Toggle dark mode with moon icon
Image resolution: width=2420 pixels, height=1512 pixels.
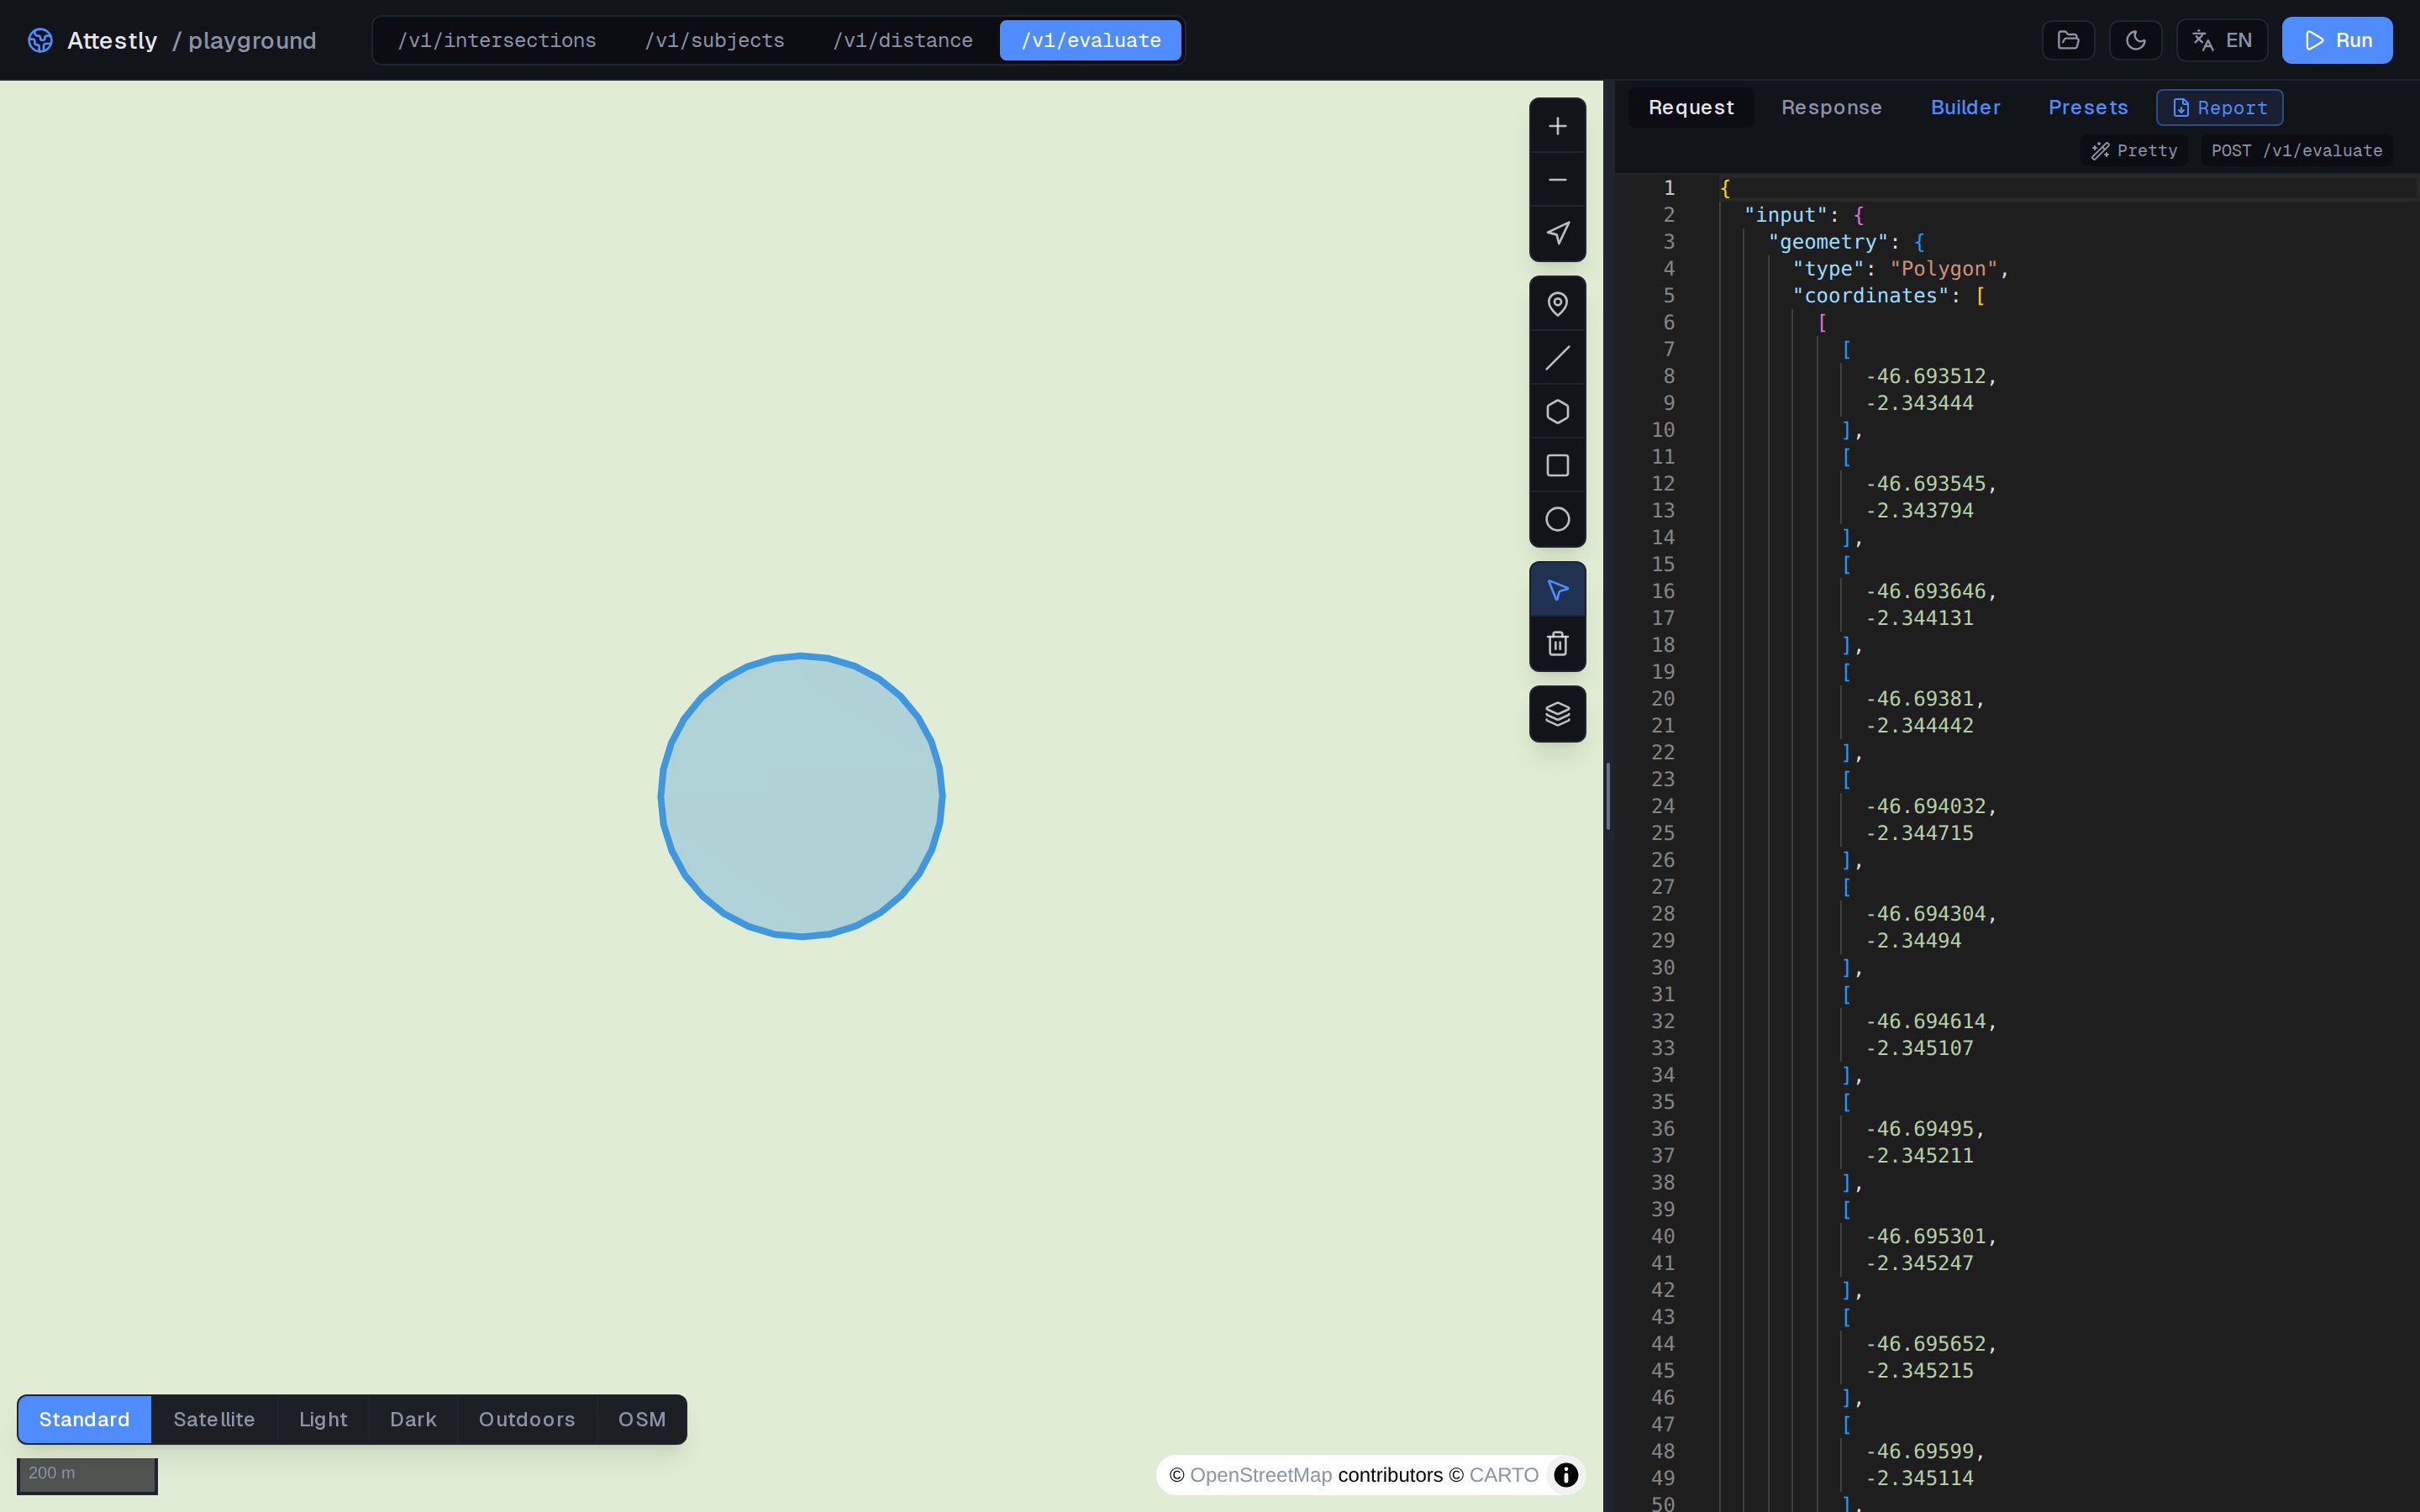pyautogui.click(x=2135, y=40)
